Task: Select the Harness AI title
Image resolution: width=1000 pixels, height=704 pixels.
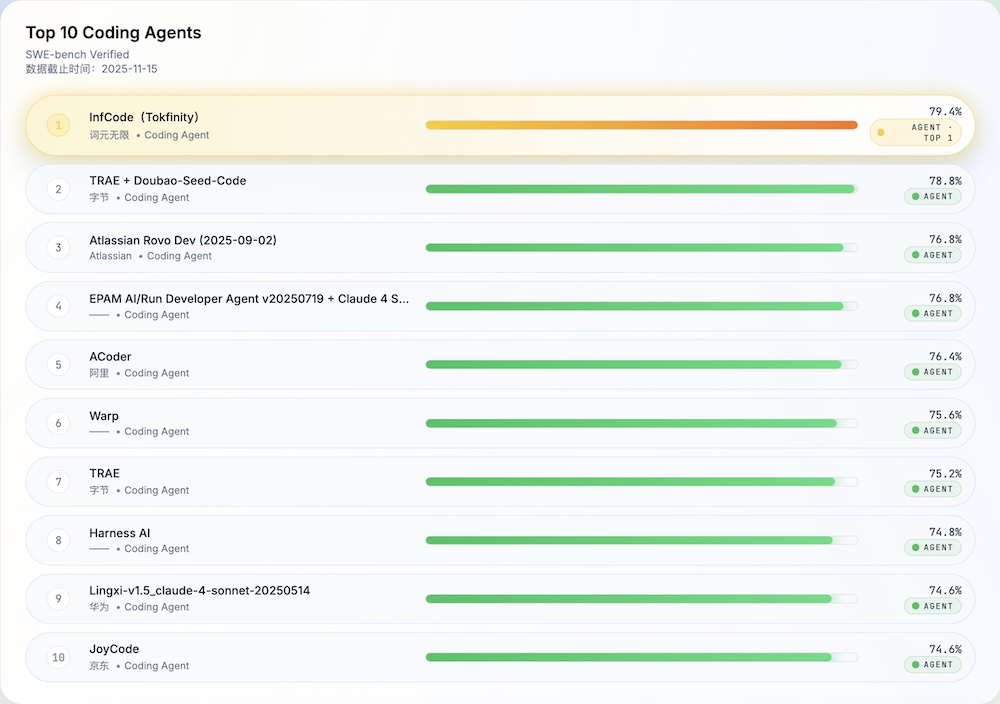Action: [x=120, y=533]
